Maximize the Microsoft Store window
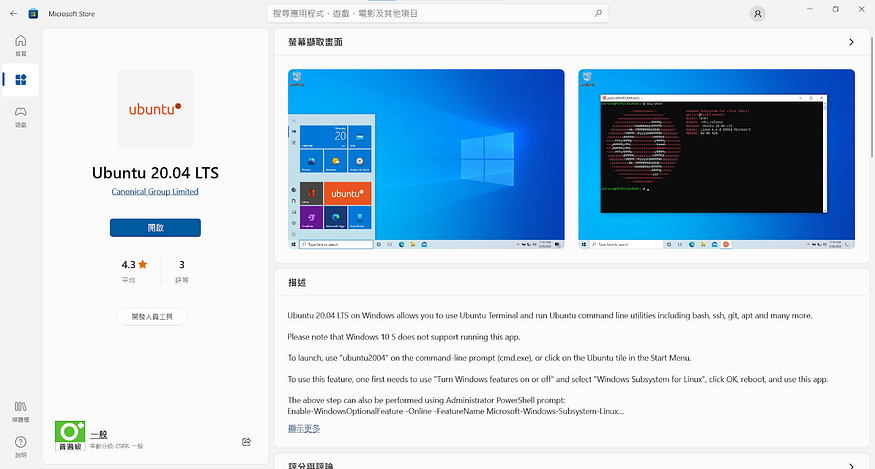Viewport: 875px width, 469px height. (835, 9)
